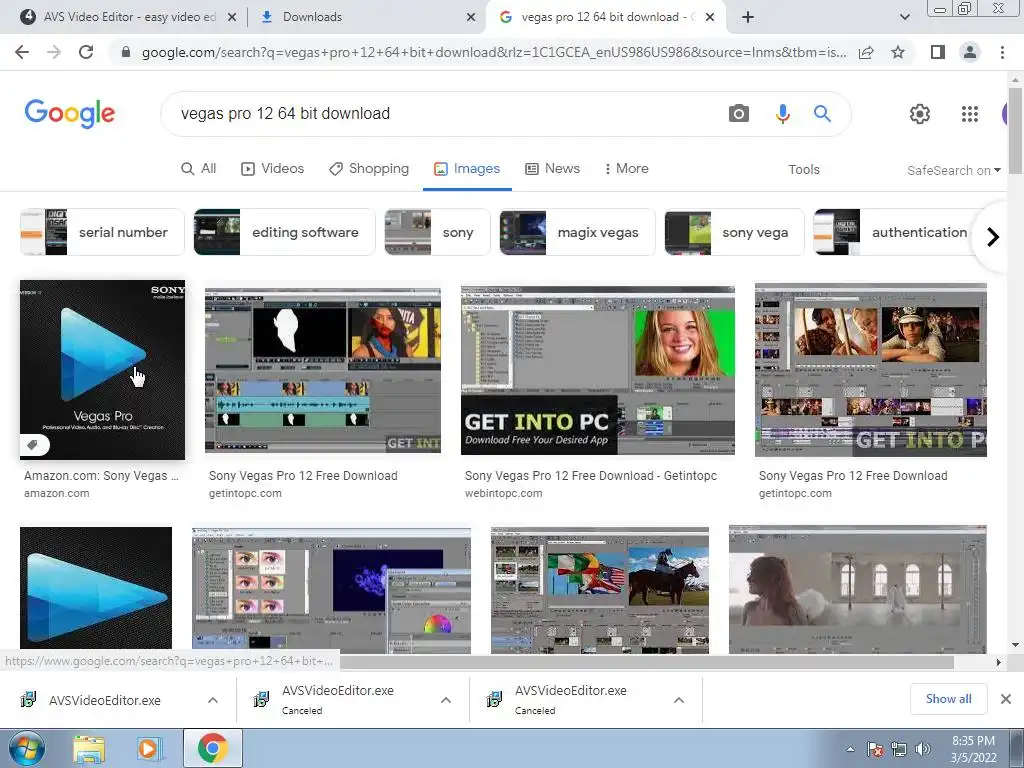Open Get Into PC green-screen girl thumbnail
The image size is (1024, 768).
598,370
